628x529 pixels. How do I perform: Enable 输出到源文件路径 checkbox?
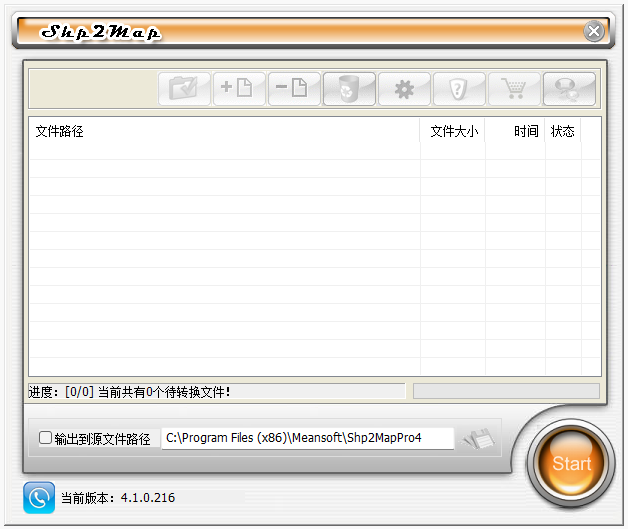pyautogui.click(x=45, y=438)
